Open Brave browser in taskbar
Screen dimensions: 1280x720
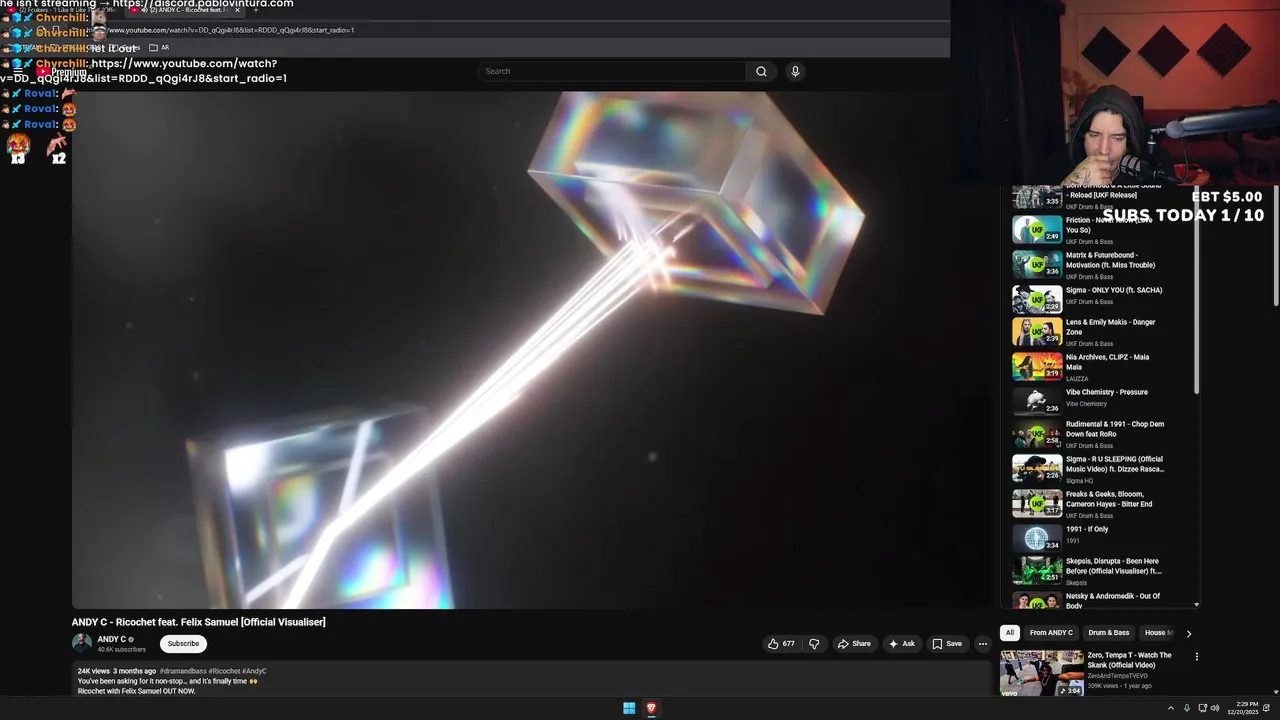[651, 708]
